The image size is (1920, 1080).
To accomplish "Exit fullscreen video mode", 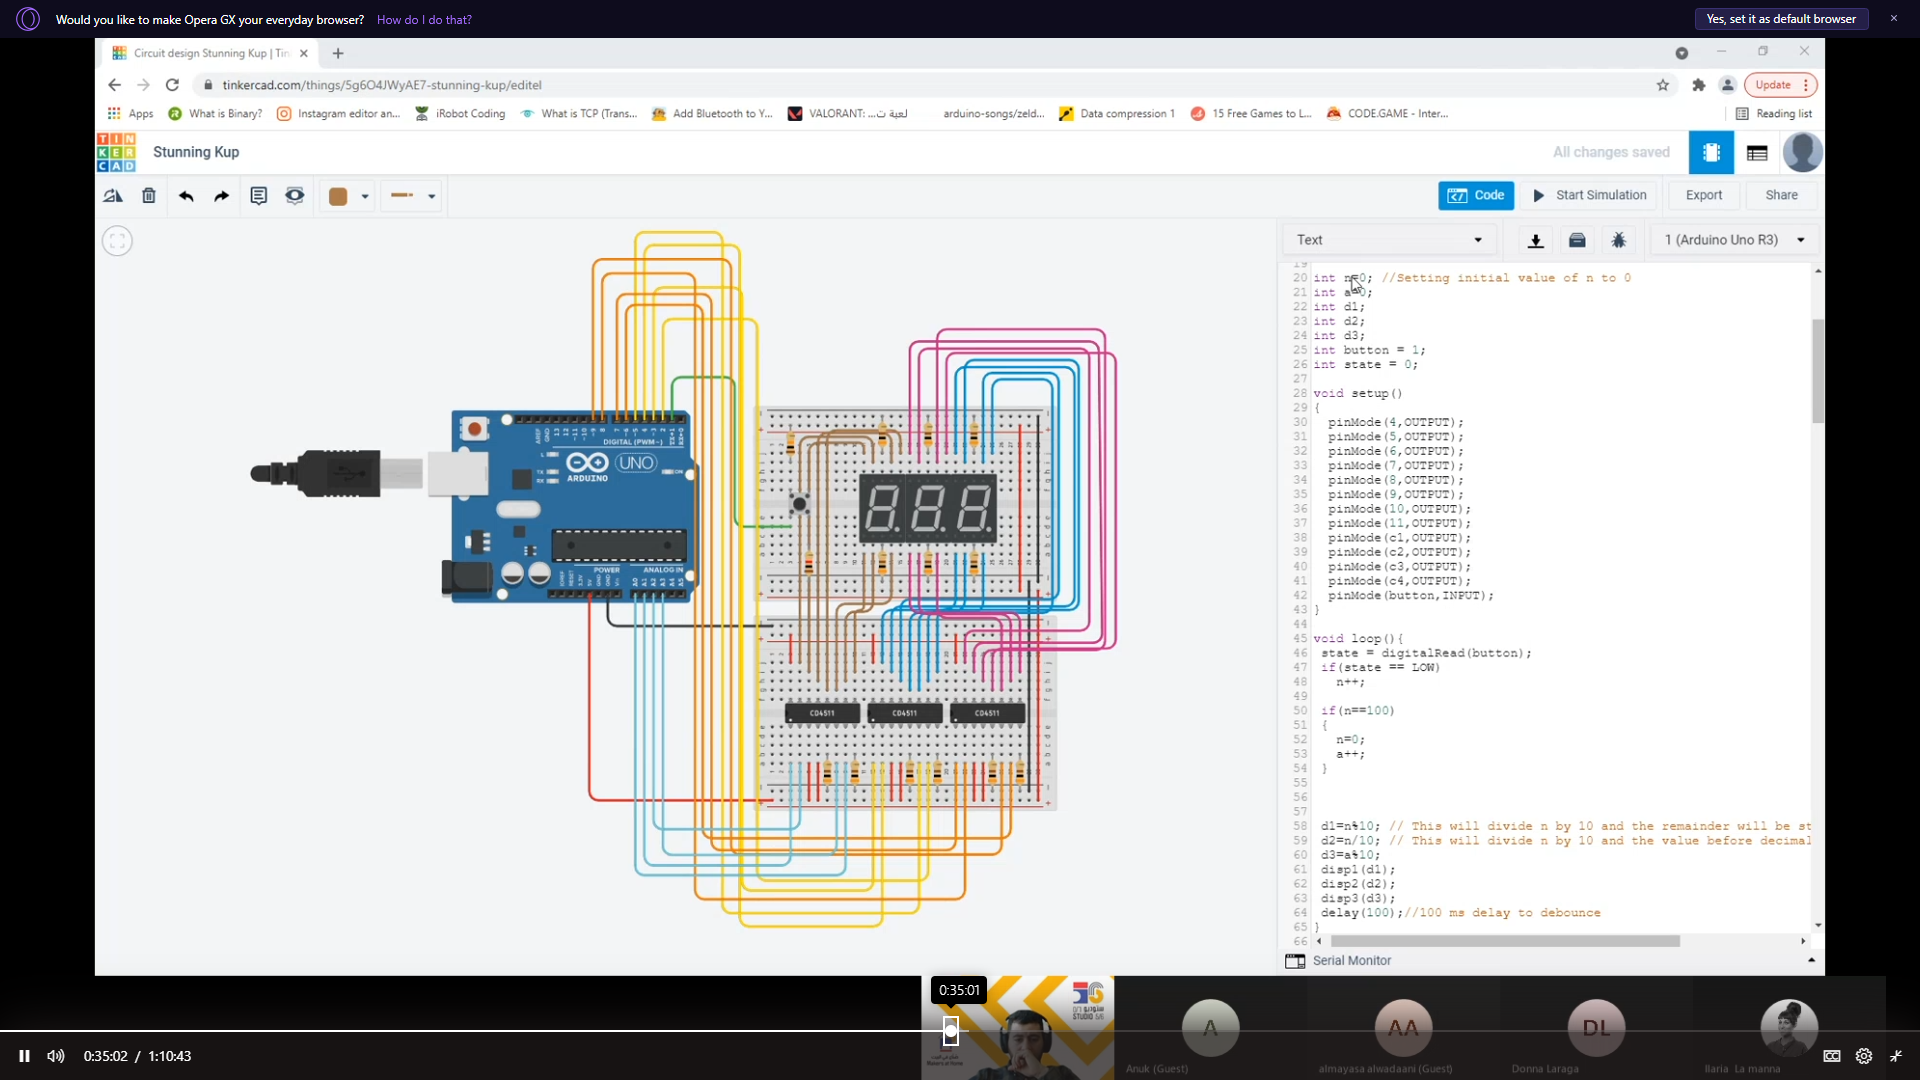I will click(1896, 1056).
